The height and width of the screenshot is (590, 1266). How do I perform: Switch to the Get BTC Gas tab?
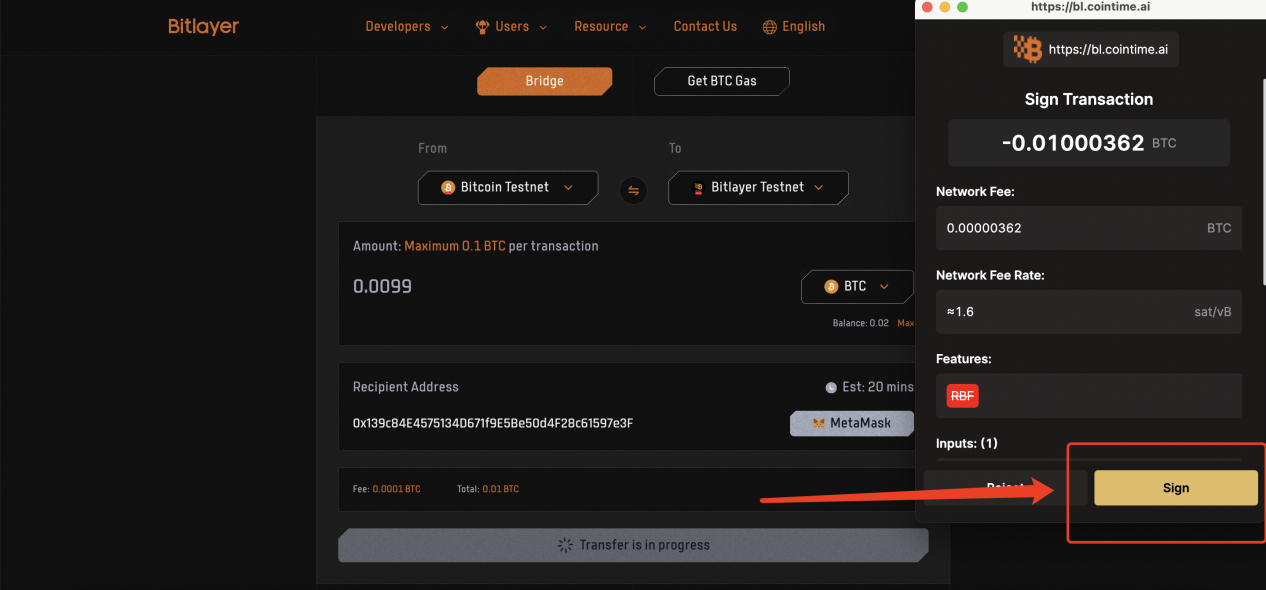721,81
